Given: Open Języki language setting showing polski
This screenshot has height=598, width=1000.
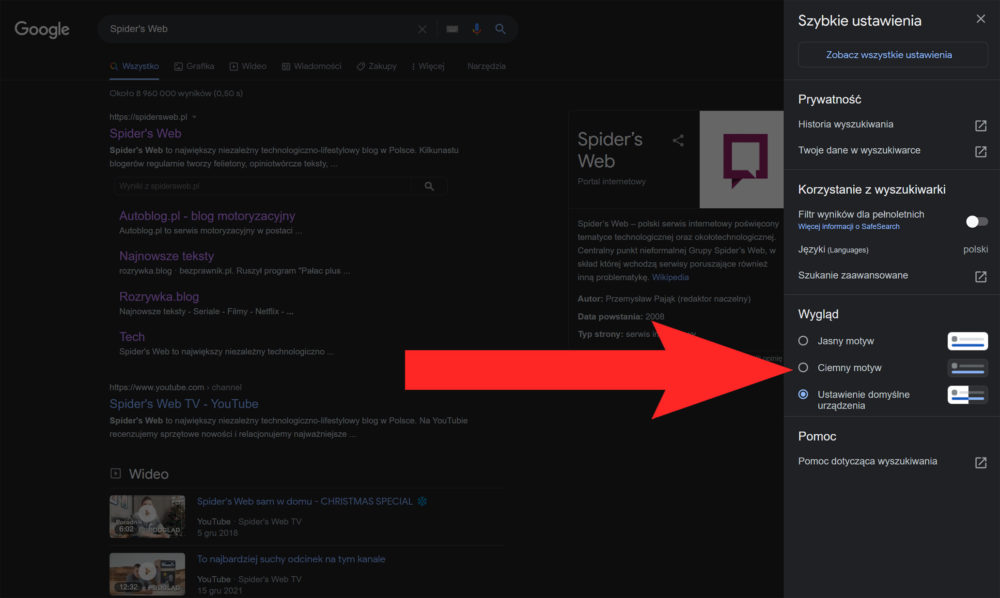Looking at the screenshot, I should point(892,249).
